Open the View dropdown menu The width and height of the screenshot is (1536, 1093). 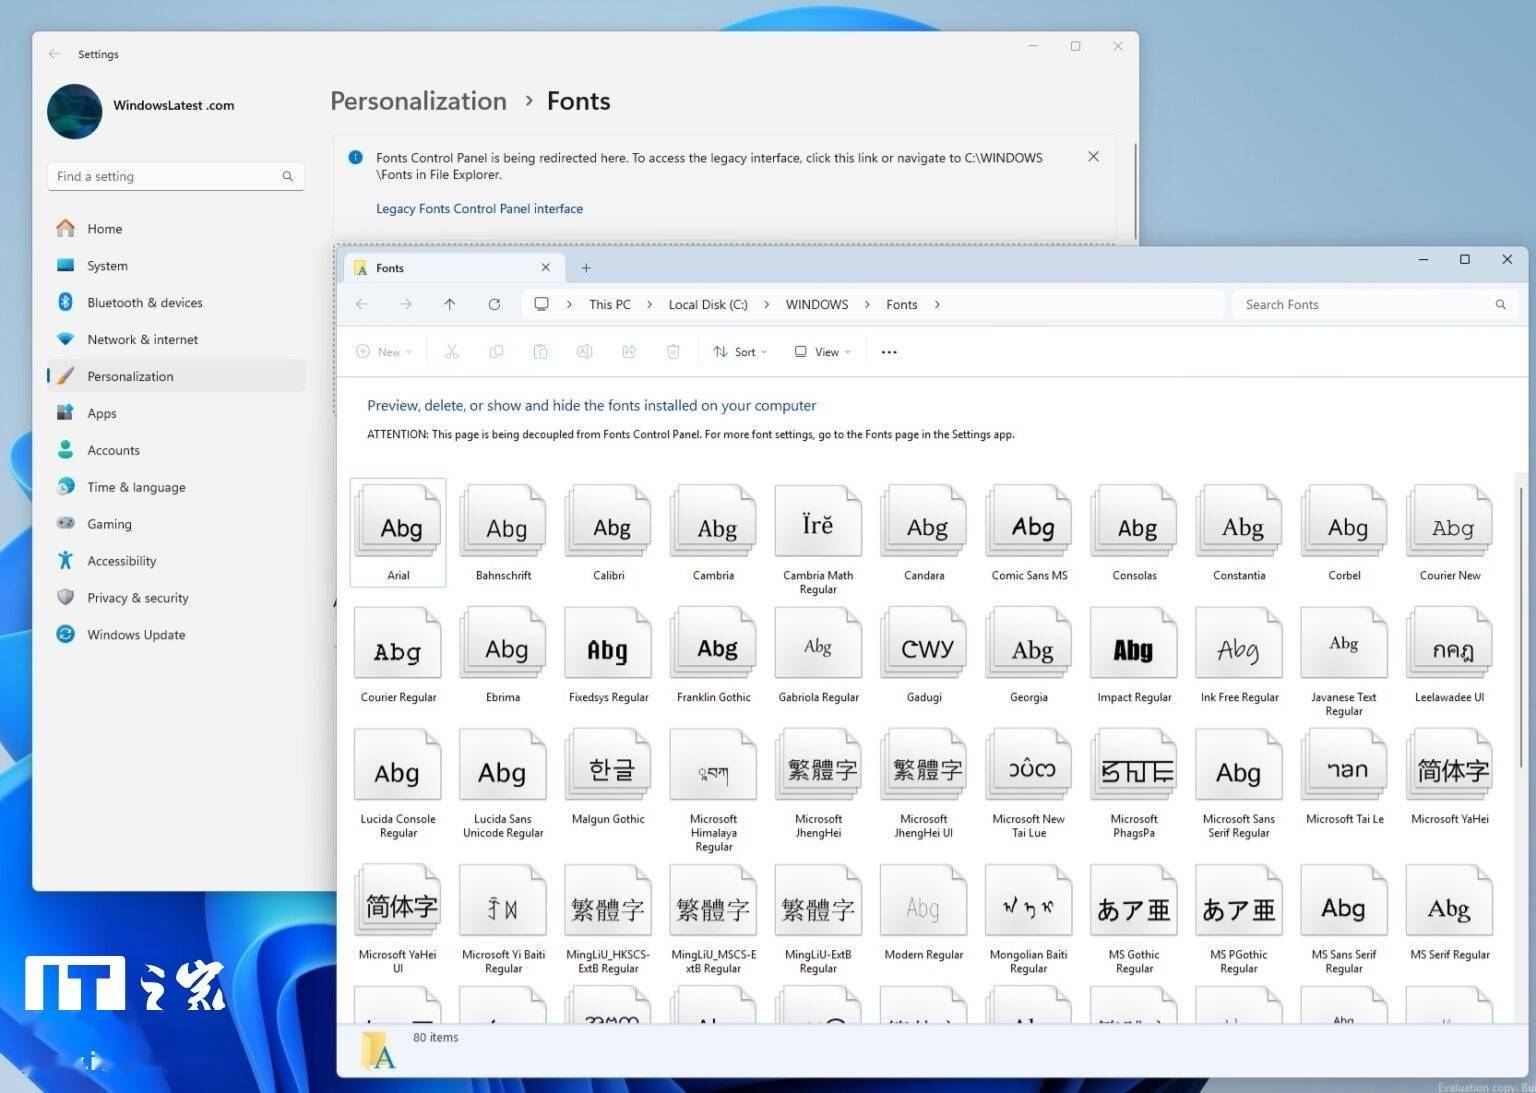(x=823, y=352)
